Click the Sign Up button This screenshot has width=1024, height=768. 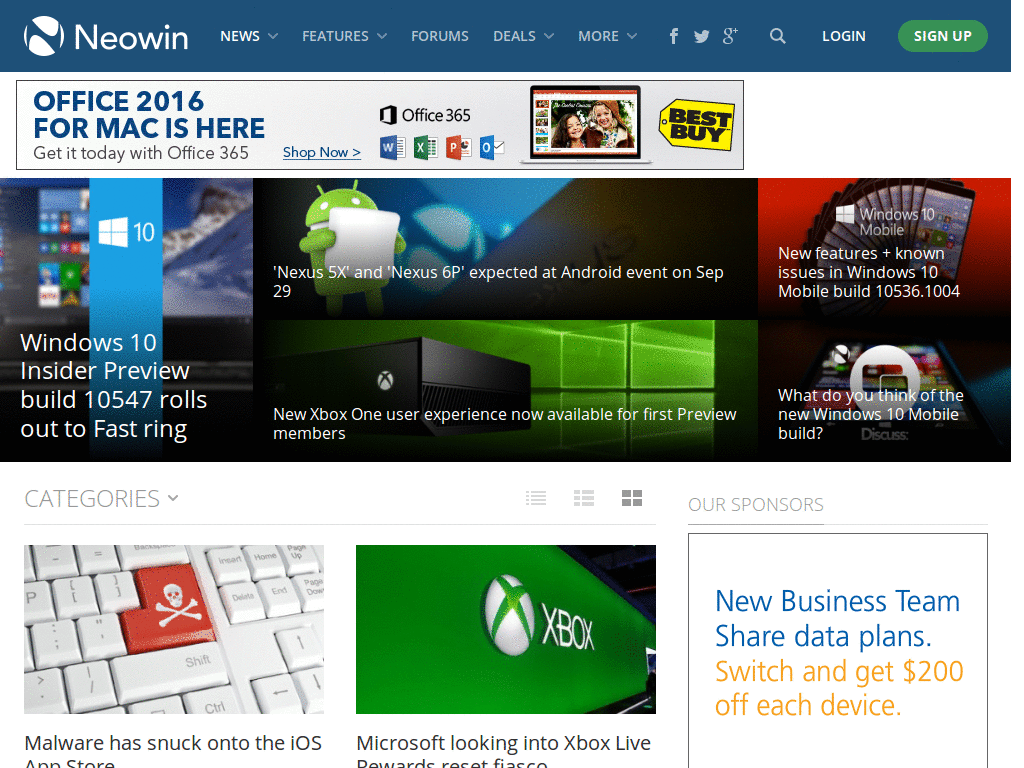(x=942, y=36)
